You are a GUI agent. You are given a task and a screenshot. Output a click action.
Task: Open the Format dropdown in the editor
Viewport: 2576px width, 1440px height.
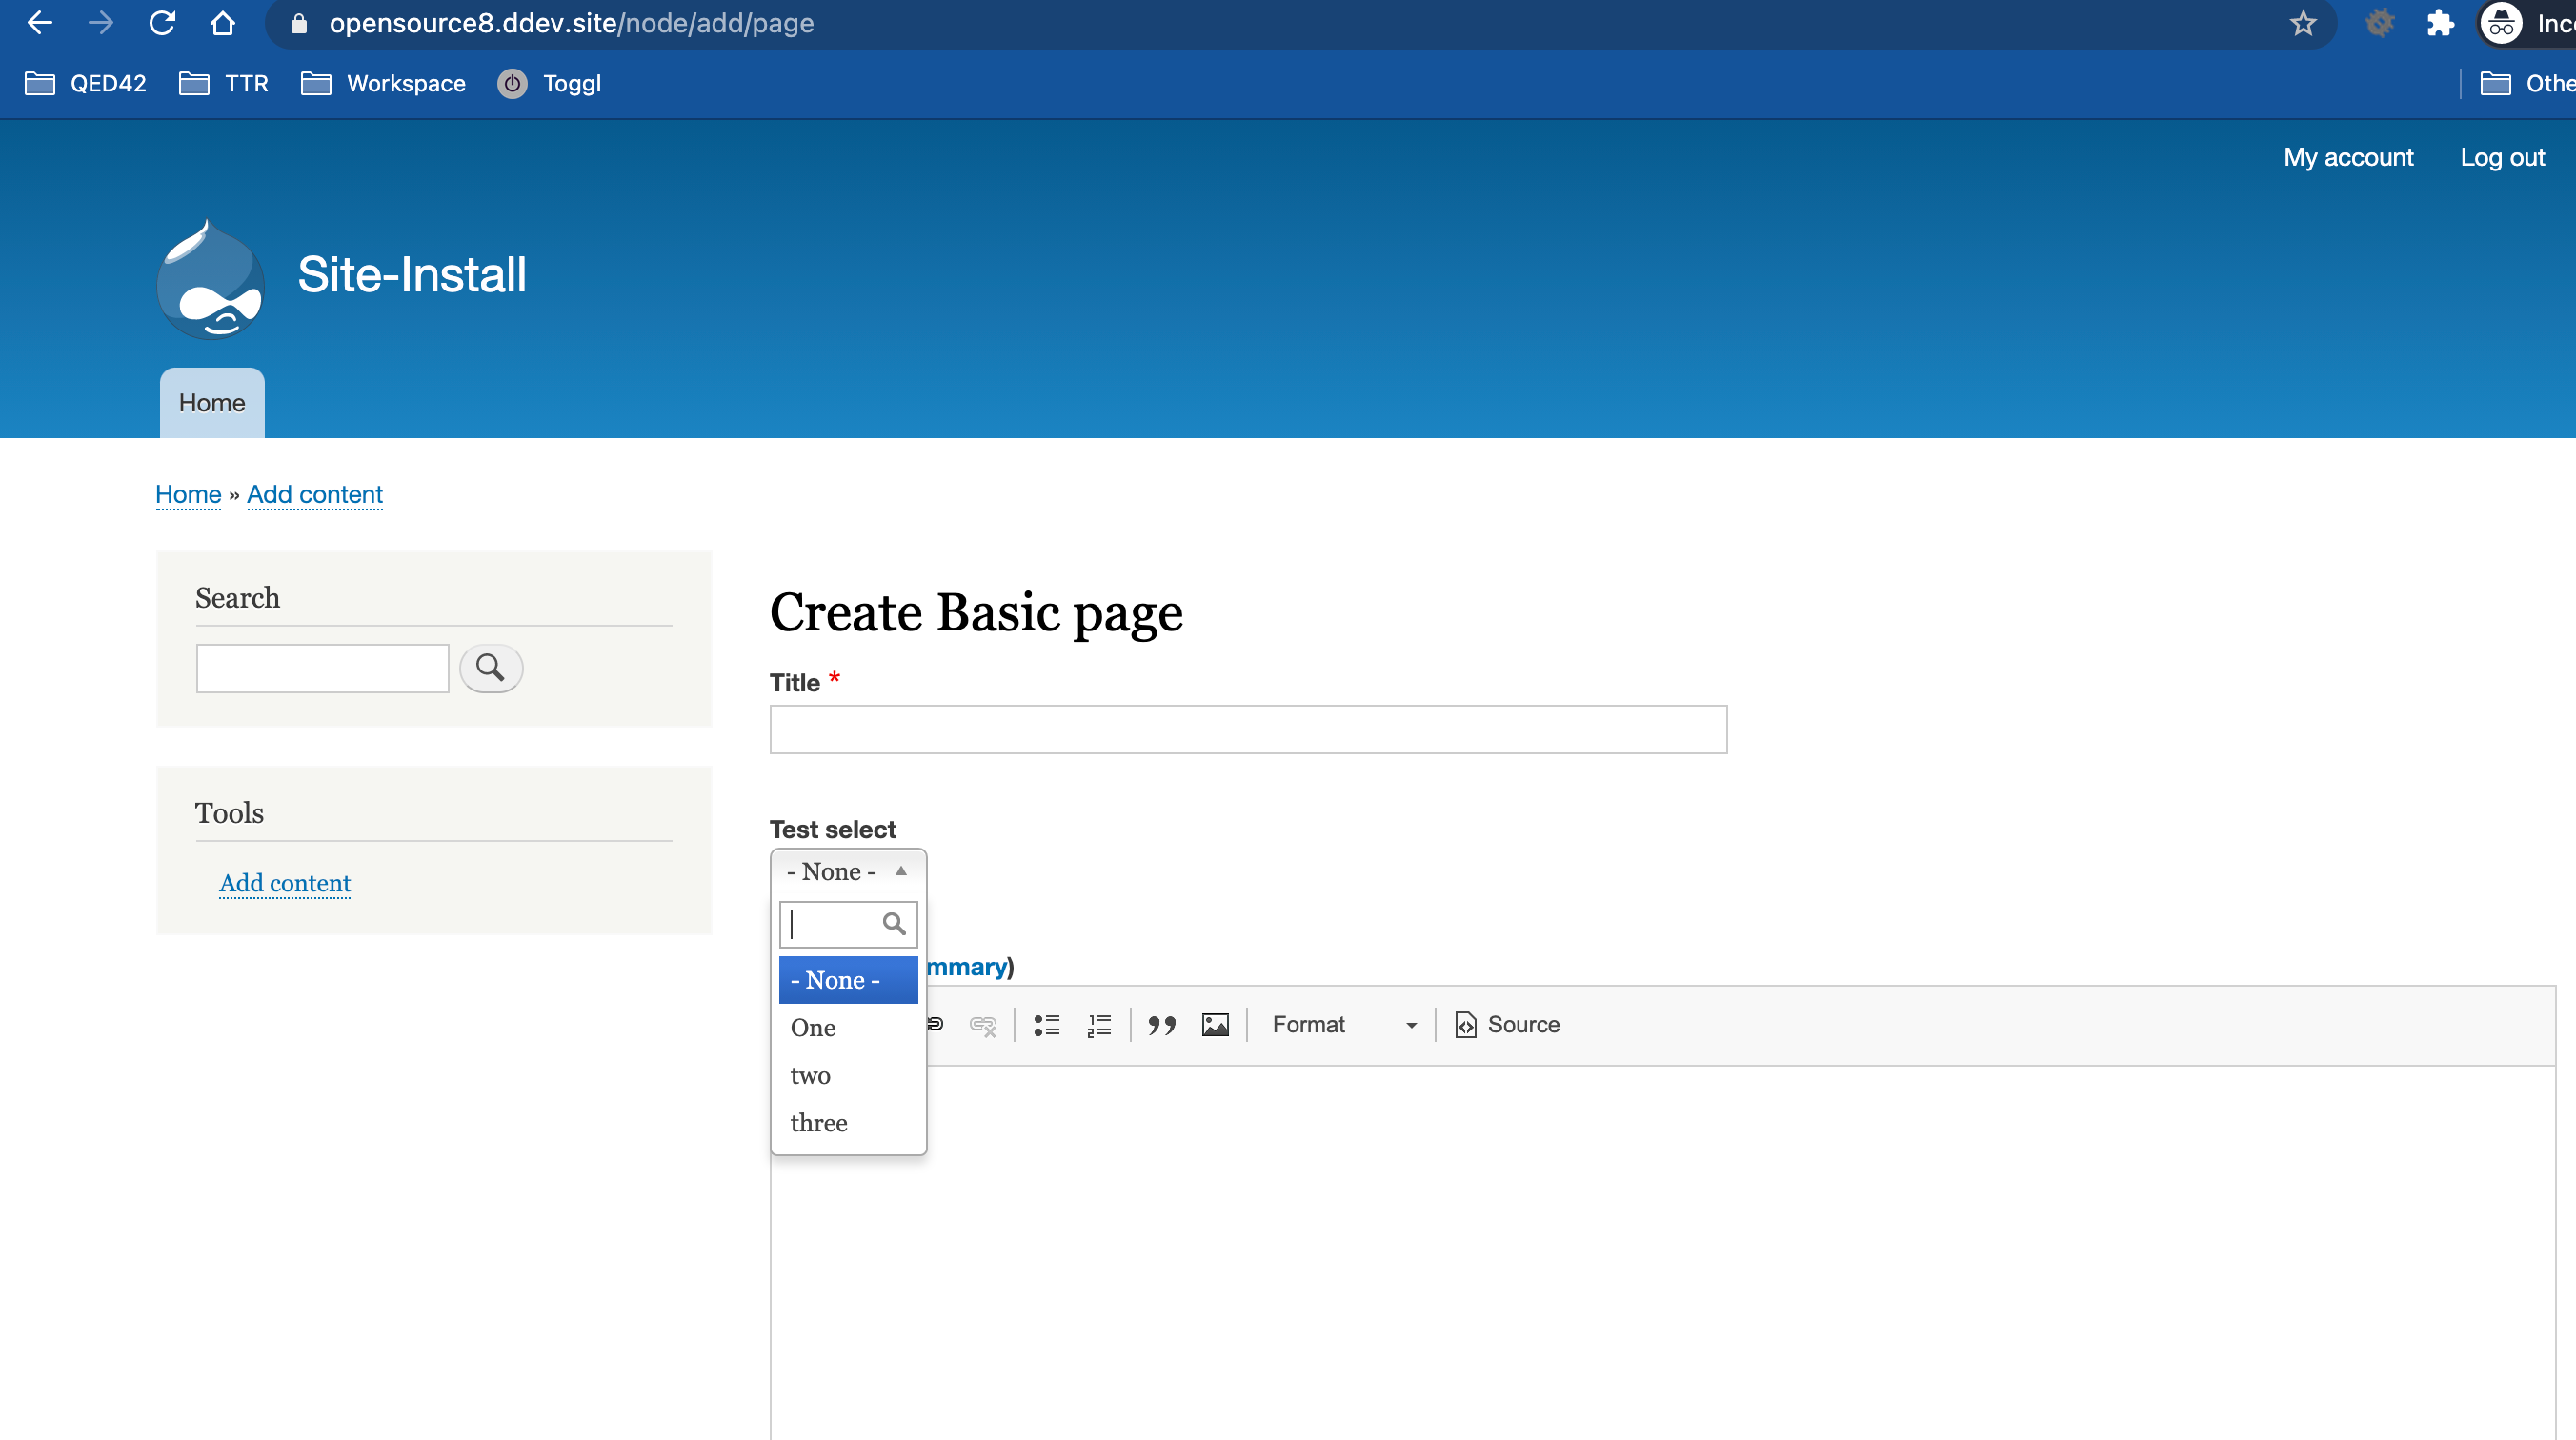[1343, 1024]
